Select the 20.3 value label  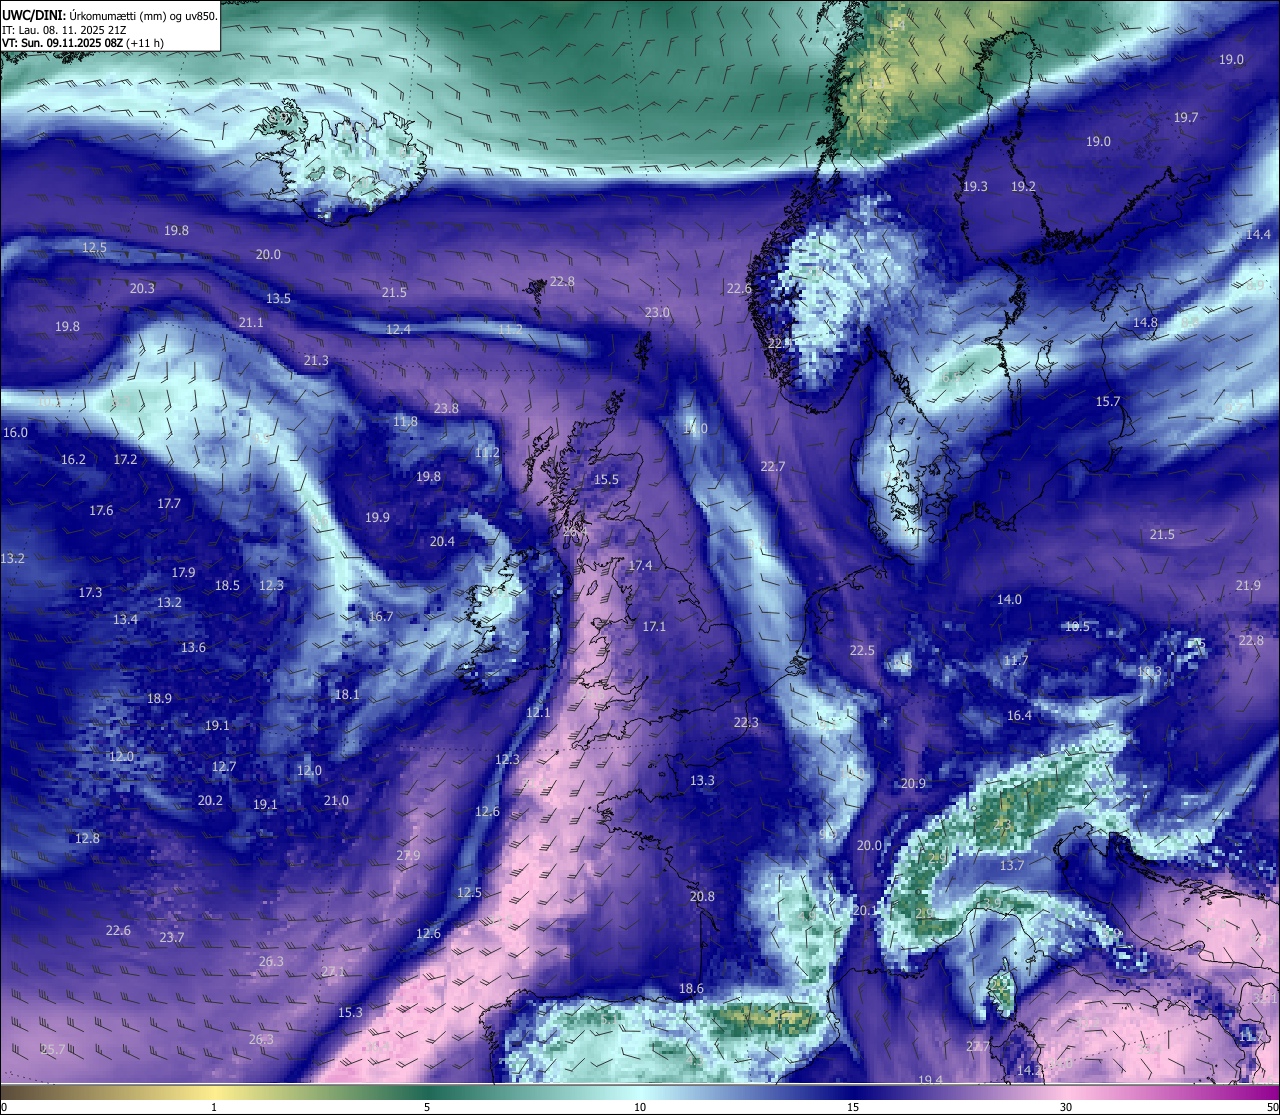142,289
